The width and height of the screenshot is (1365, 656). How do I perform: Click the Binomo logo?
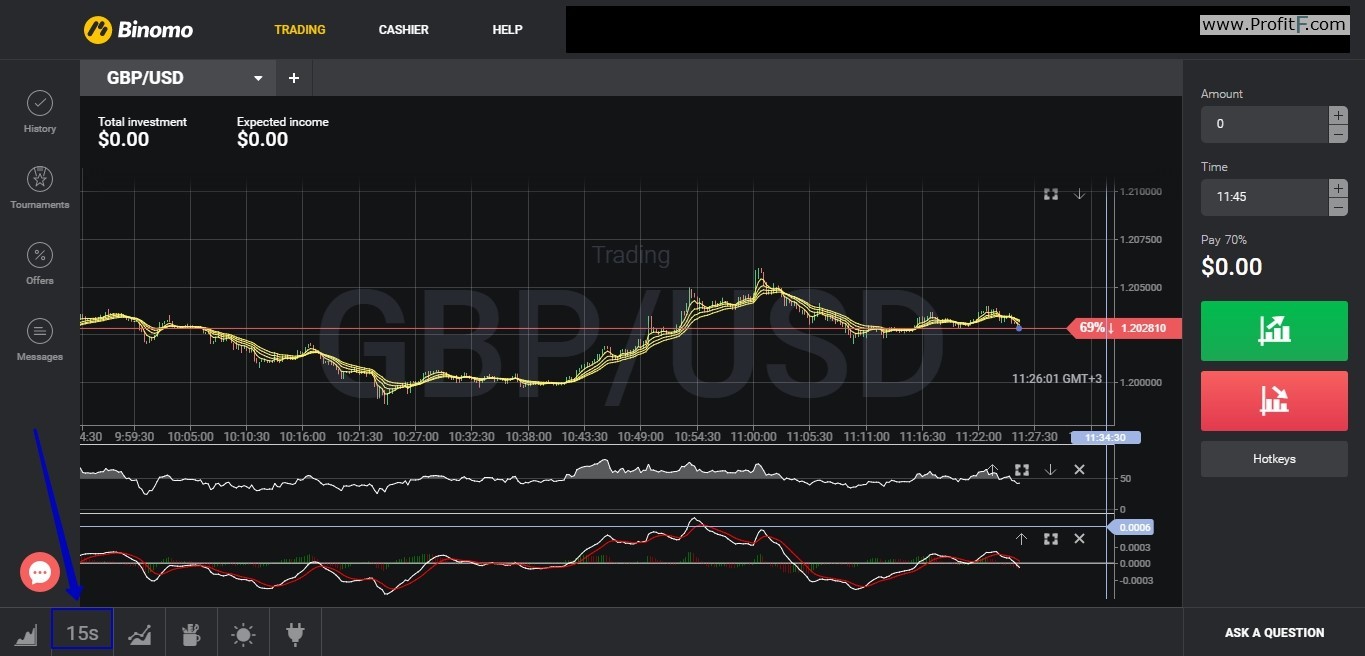click(138, 29)
